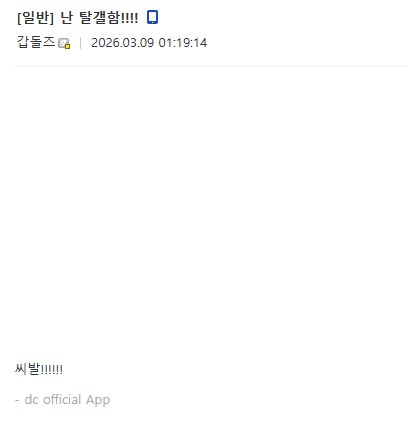The width and height of the screenshot is (408, 442).
Task: Select the author nickname 갑돌즈
Action: pos(36,42)
